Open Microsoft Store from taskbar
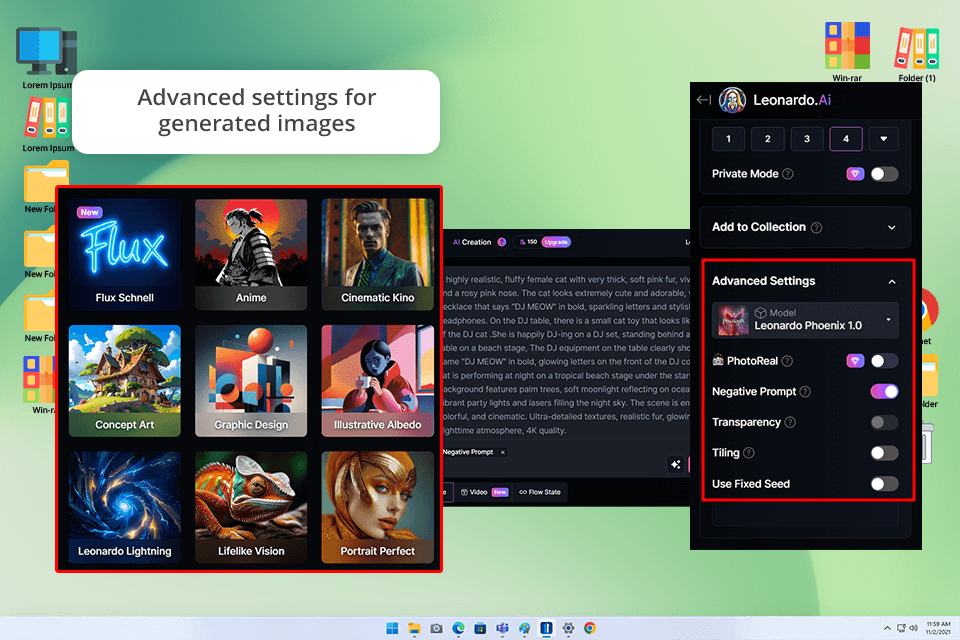This screenshot has width=960, height=640. pyautogui.click(x=481, y=628)
